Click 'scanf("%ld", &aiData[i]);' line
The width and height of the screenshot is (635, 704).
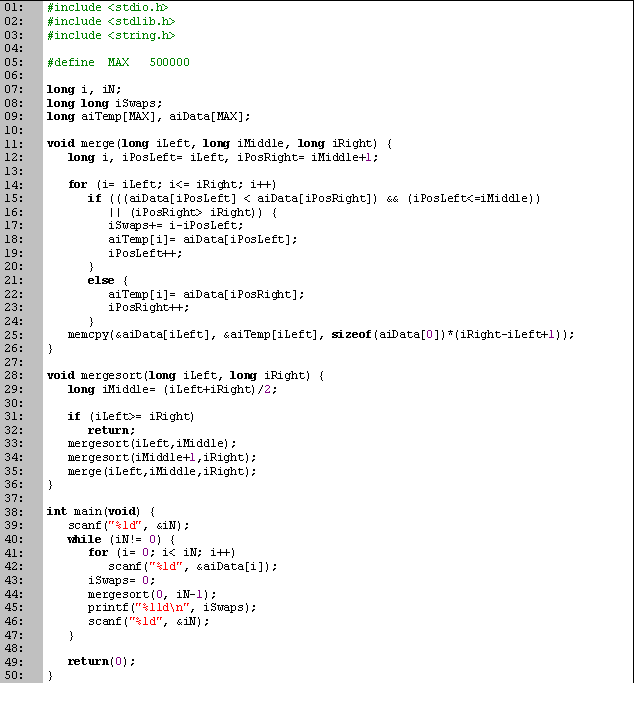(193, 567)
